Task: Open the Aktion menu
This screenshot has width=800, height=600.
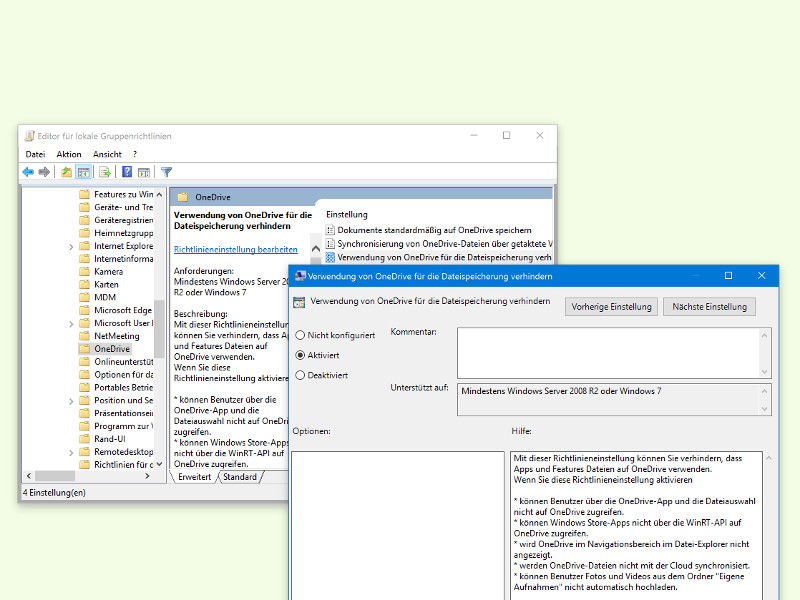Action: pyautogui.click(x=69, y=154)
